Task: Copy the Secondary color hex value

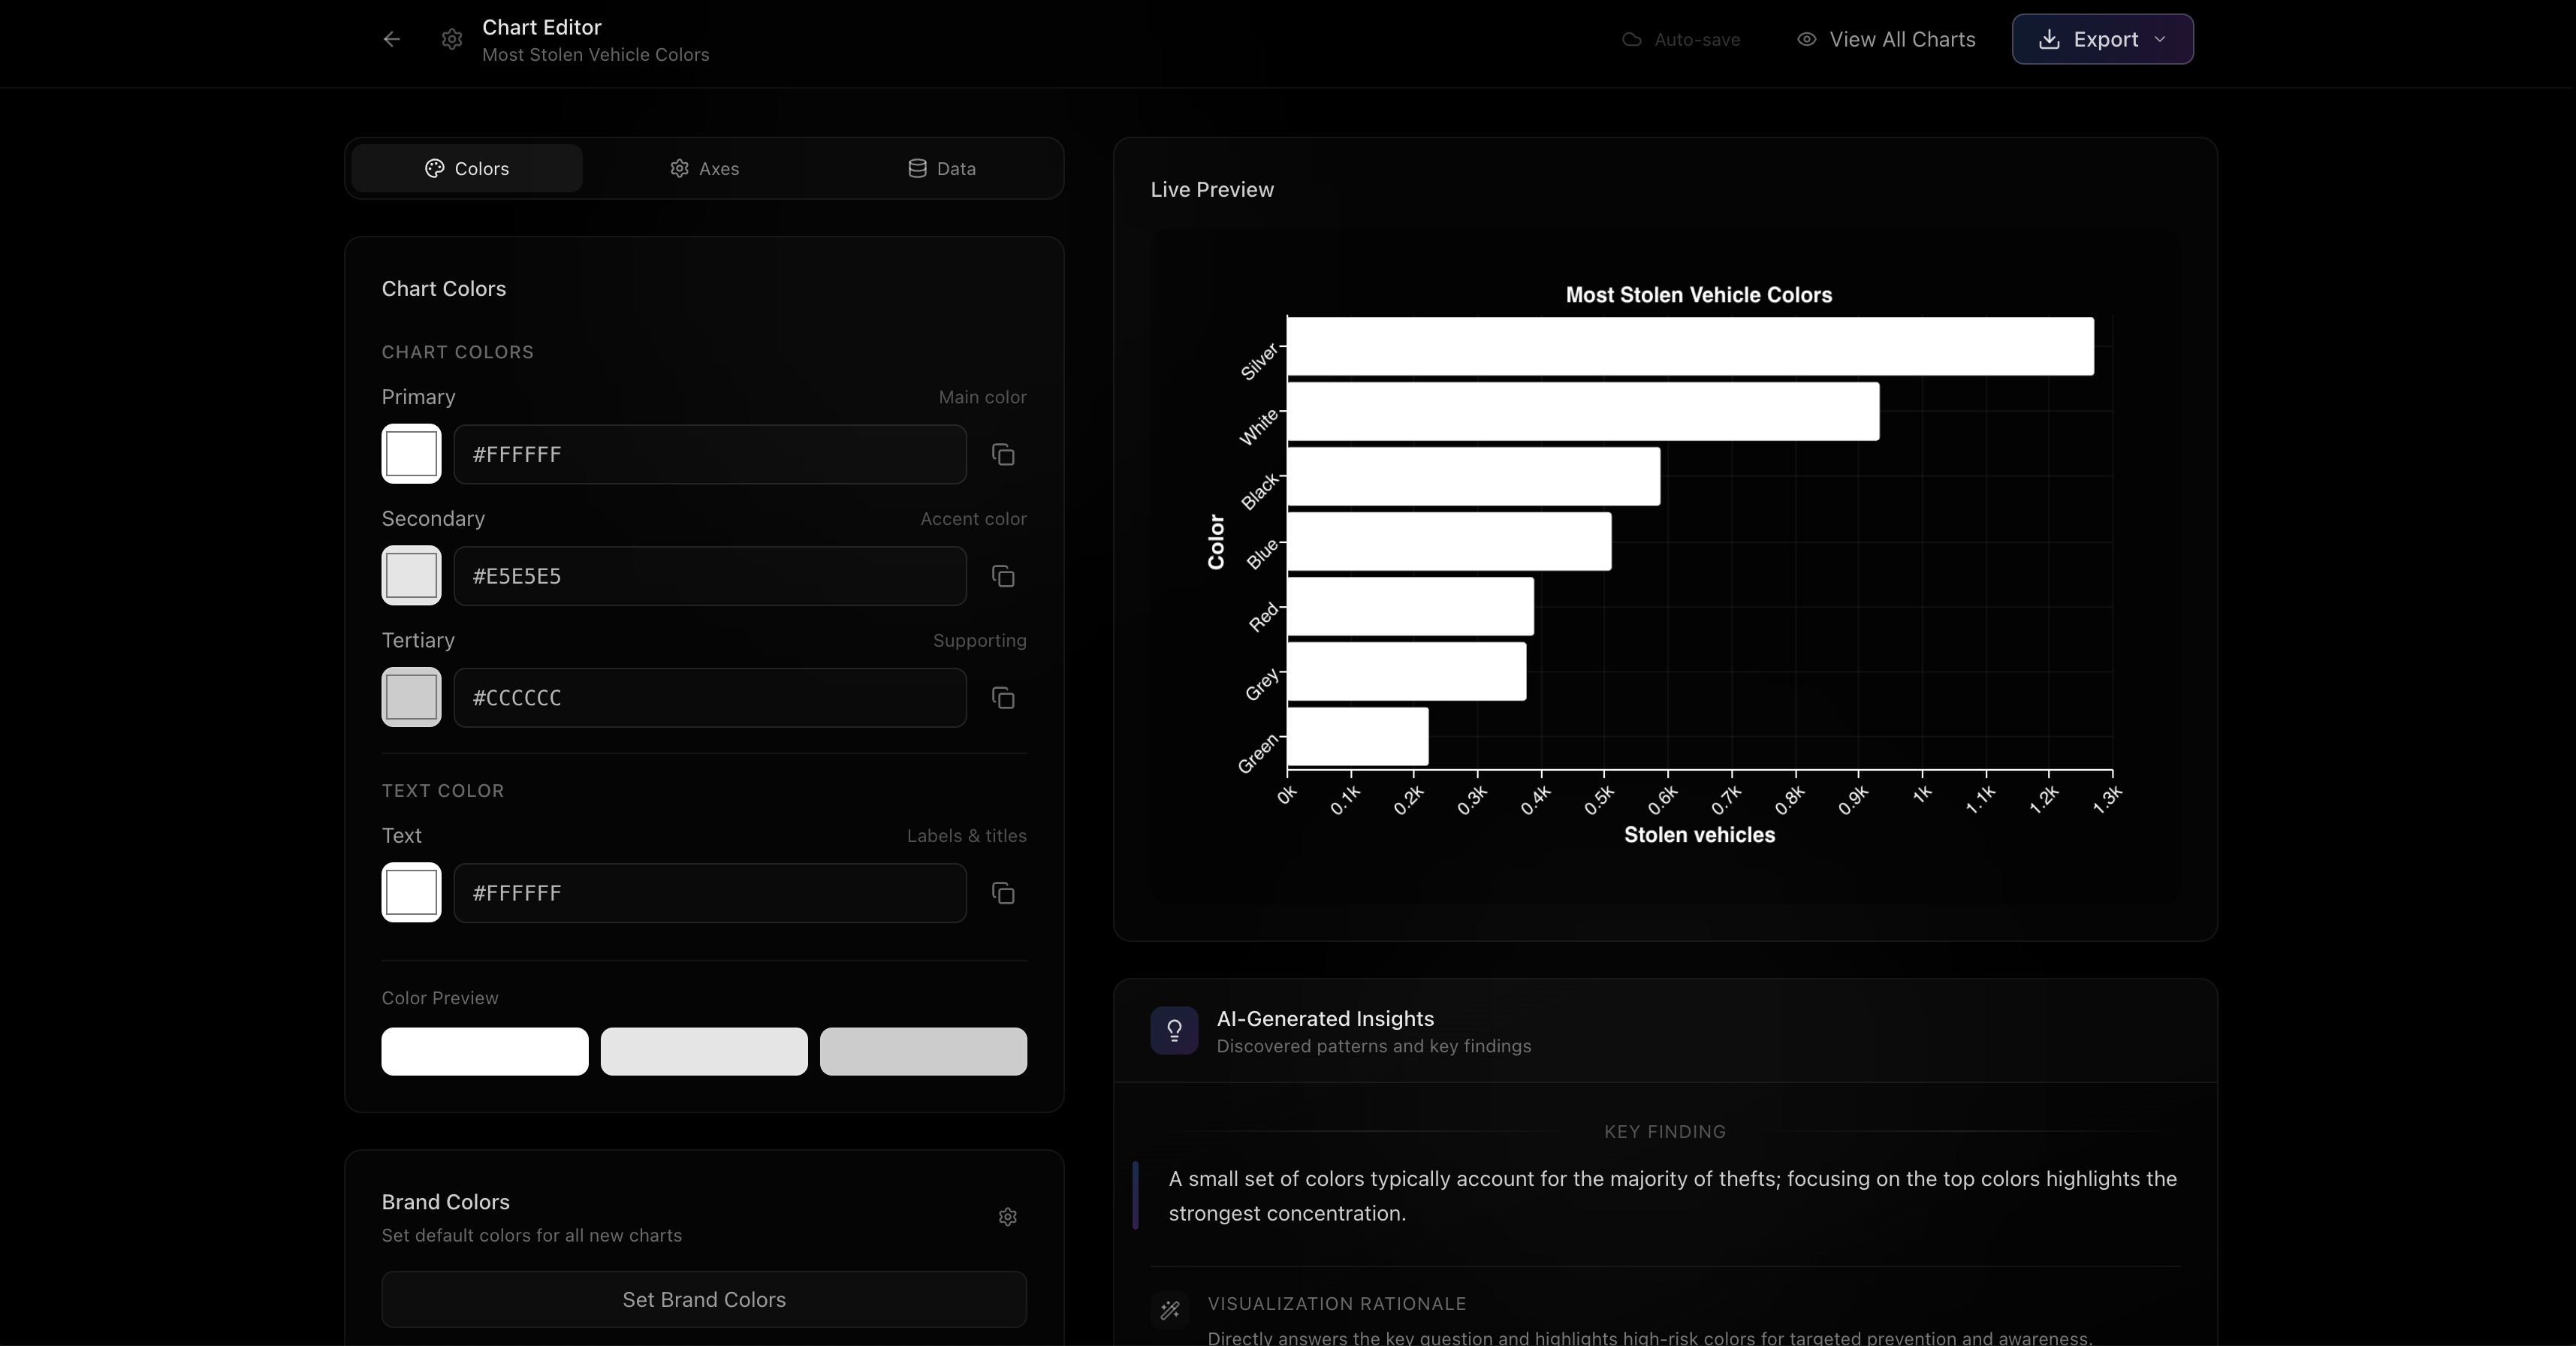Action: 1003,577
